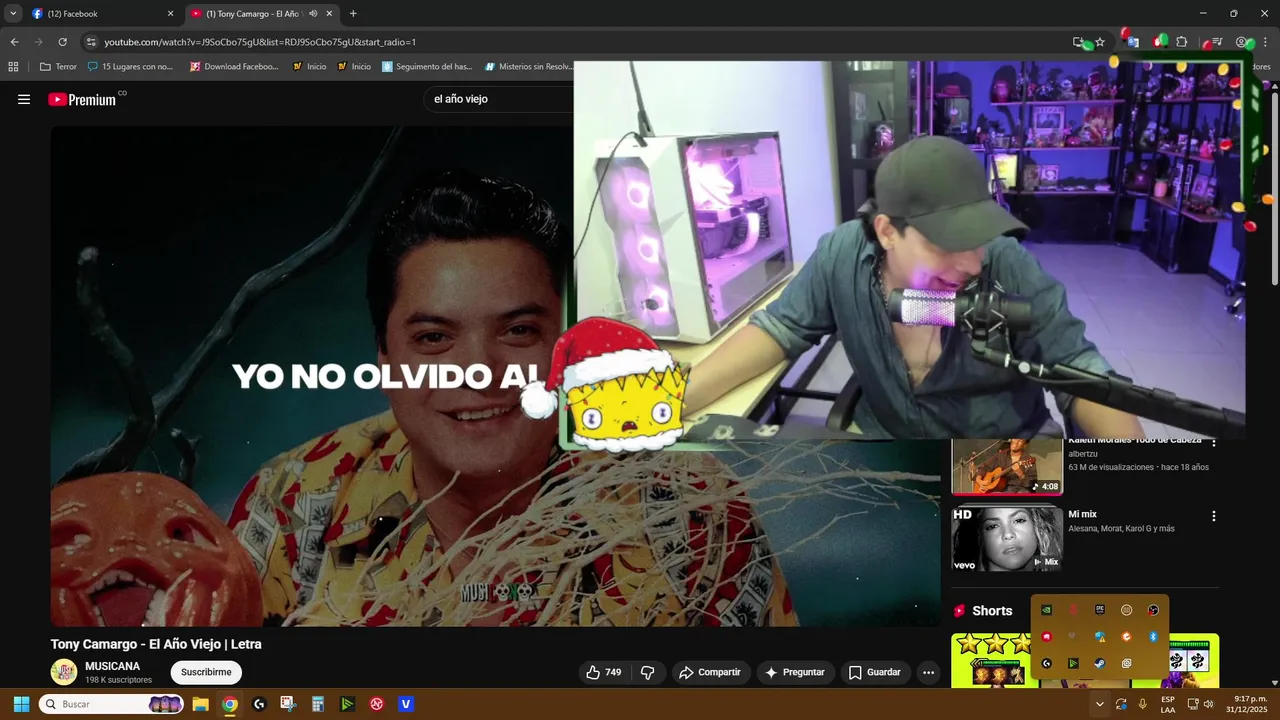
Task: Open ESP LAA language switcher
Action: click(x=1168, y=704)
